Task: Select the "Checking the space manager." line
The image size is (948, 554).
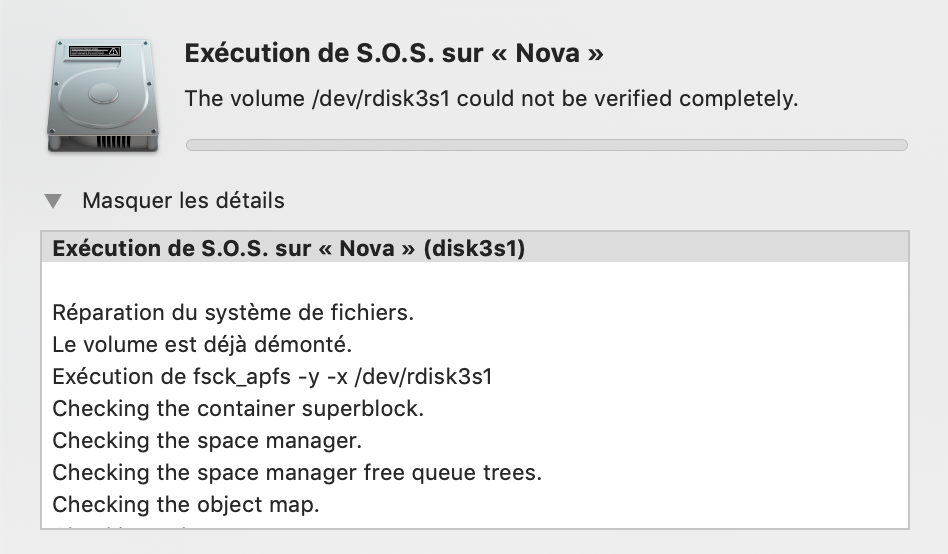Action: [206, 440]
